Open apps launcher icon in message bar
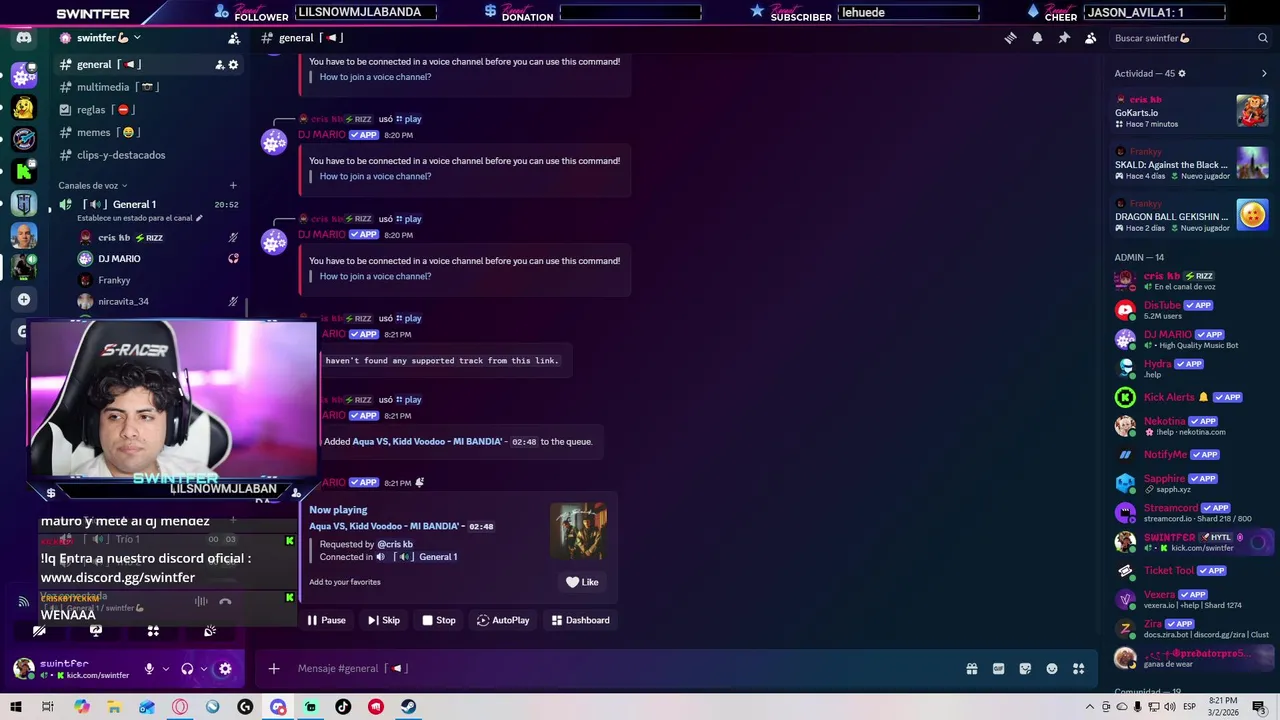This screenshot has height=720, width=1280. [x=1079, y=669]
